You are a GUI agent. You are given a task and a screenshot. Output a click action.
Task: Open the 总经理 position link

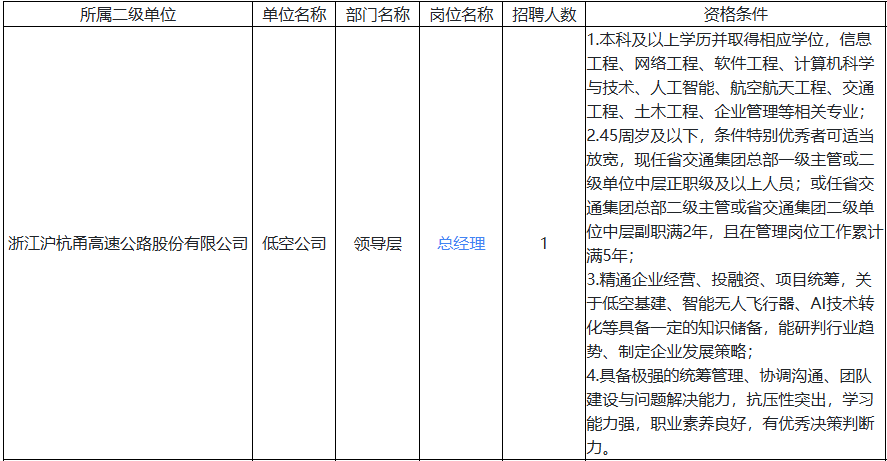click(461, 244)
